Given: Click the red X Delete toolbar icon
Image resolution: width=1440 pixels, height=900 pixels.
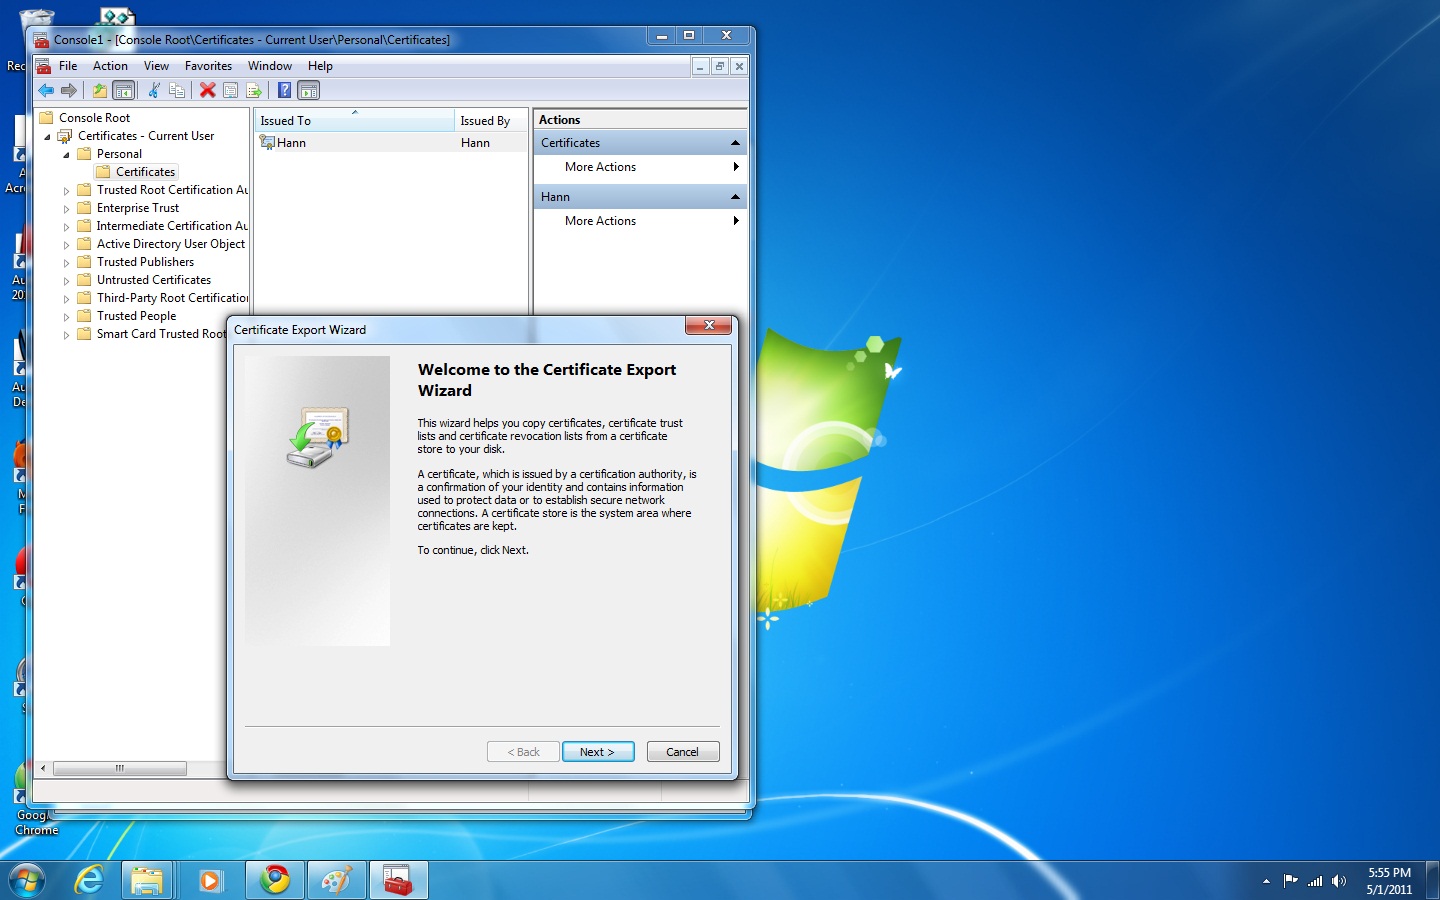Looking at the screenshot, I should click(x=208, y=90).
